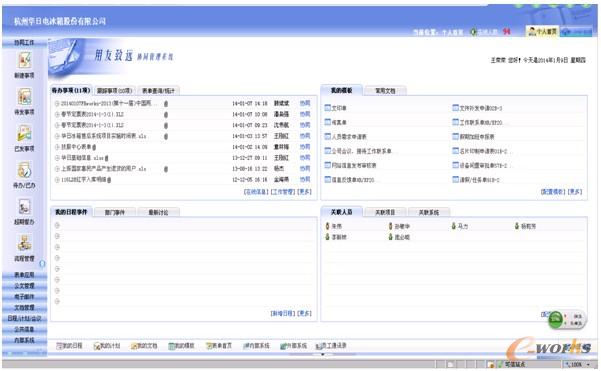Switch to the 常用文档 tab

tap(385, 91)
